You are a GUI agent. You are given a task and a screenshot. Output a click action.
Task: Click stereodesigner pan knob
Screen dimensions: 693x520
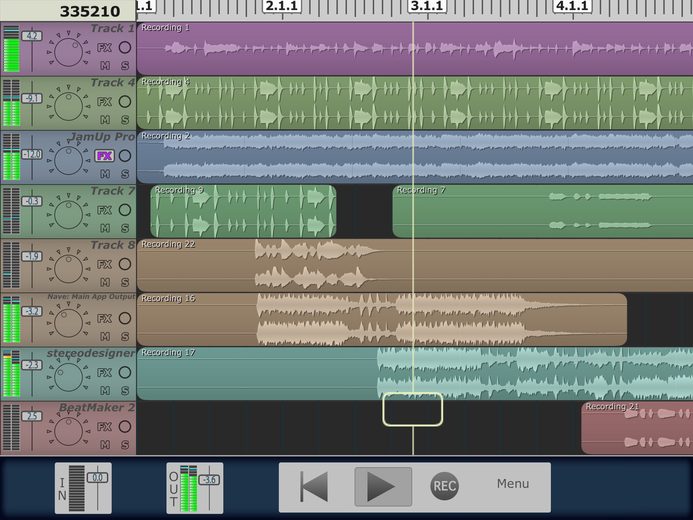pos(69,378)
